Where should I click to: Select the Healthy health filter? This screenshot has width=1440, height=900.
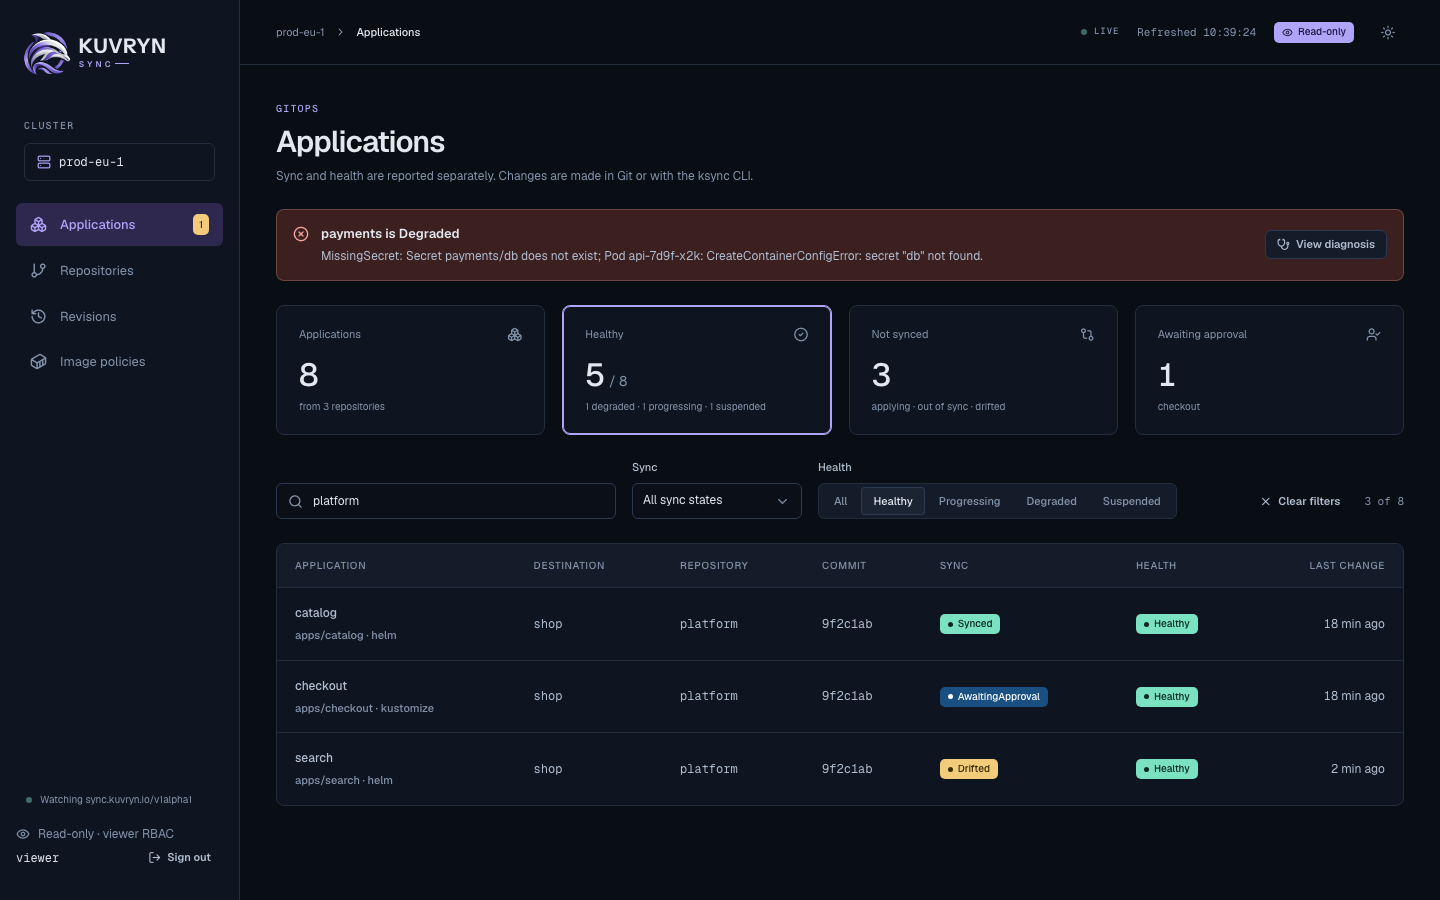893,501
